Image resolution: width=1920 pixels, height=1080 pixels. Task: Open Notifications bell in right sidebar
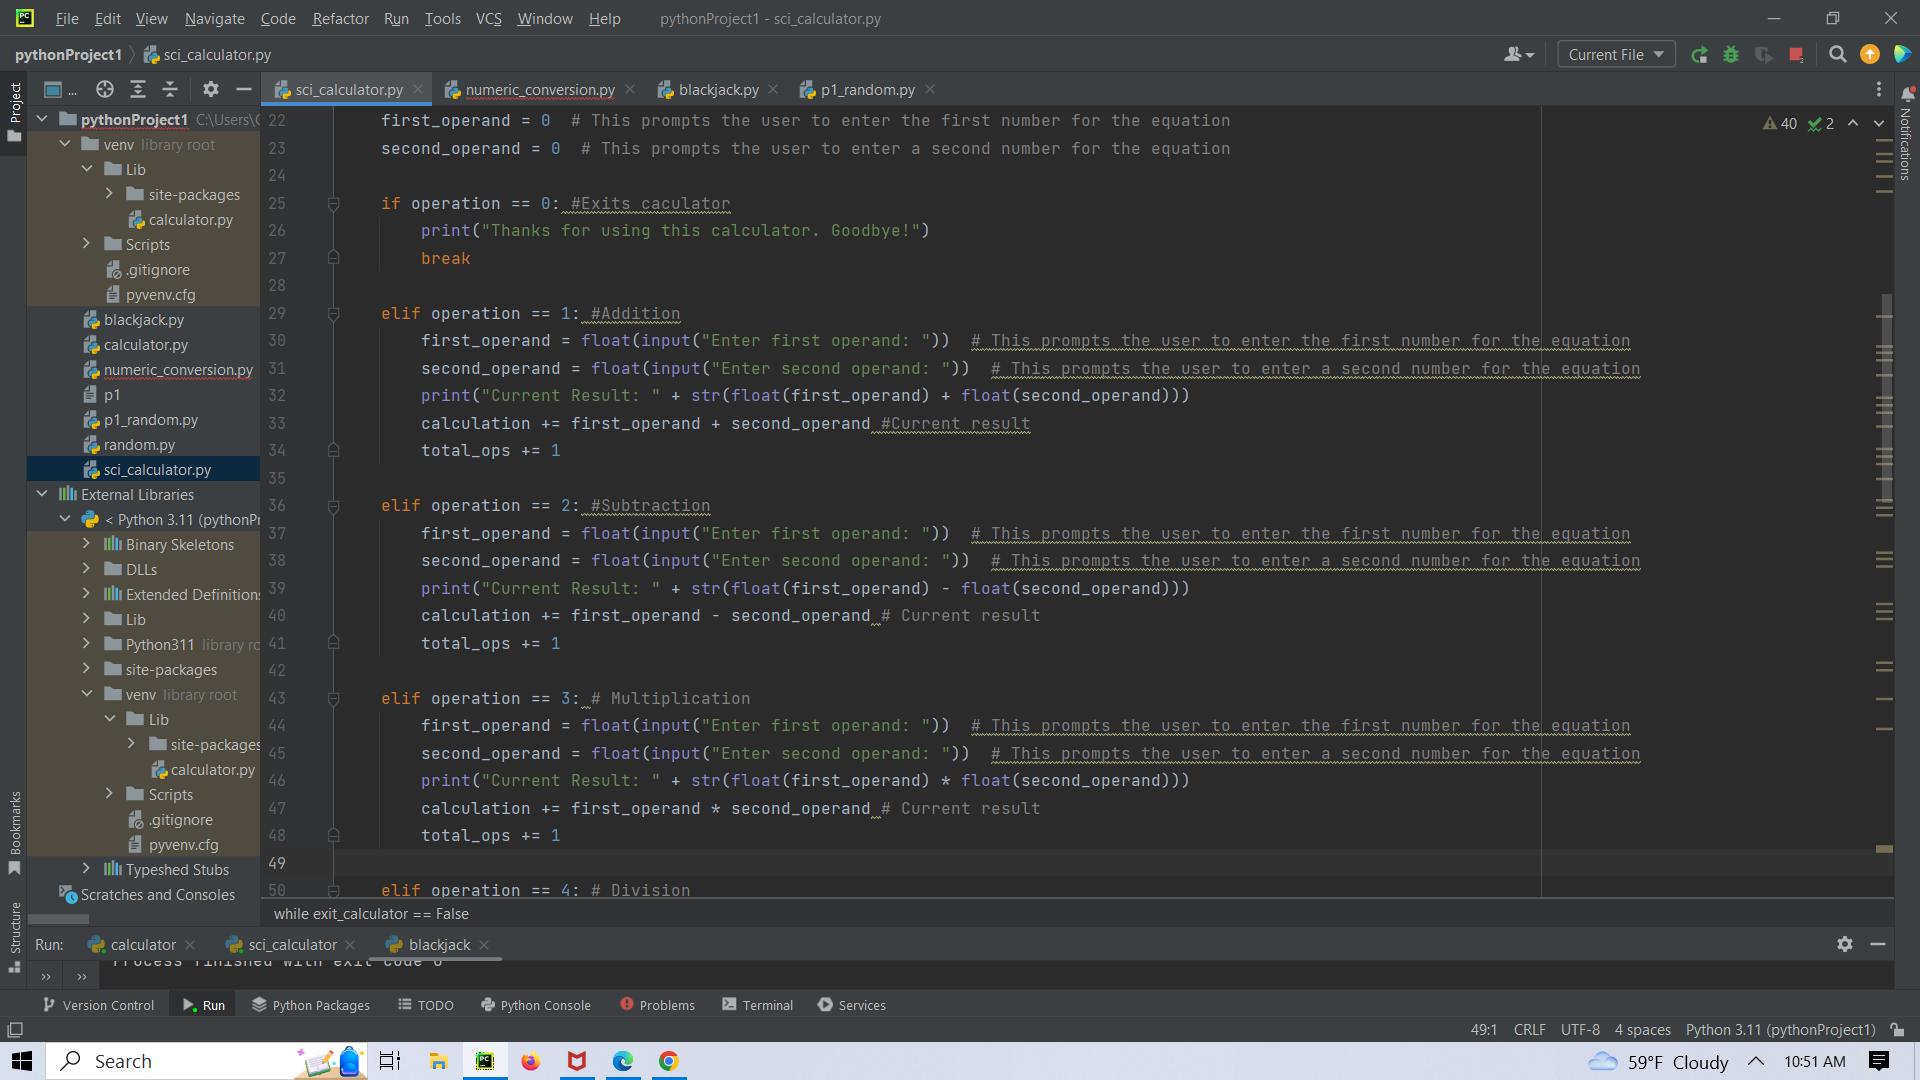tap(1907, 95)
